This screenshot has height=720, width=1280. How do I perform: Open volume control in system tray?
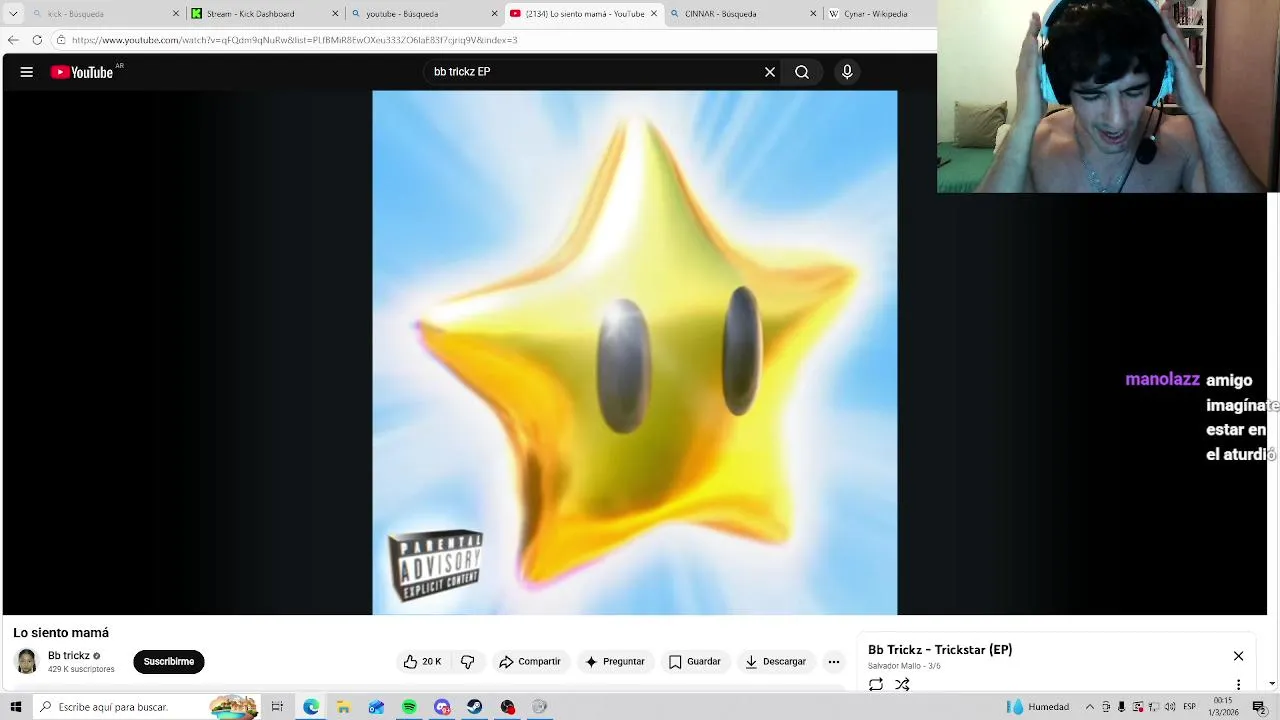click(x=1169, y=707)
